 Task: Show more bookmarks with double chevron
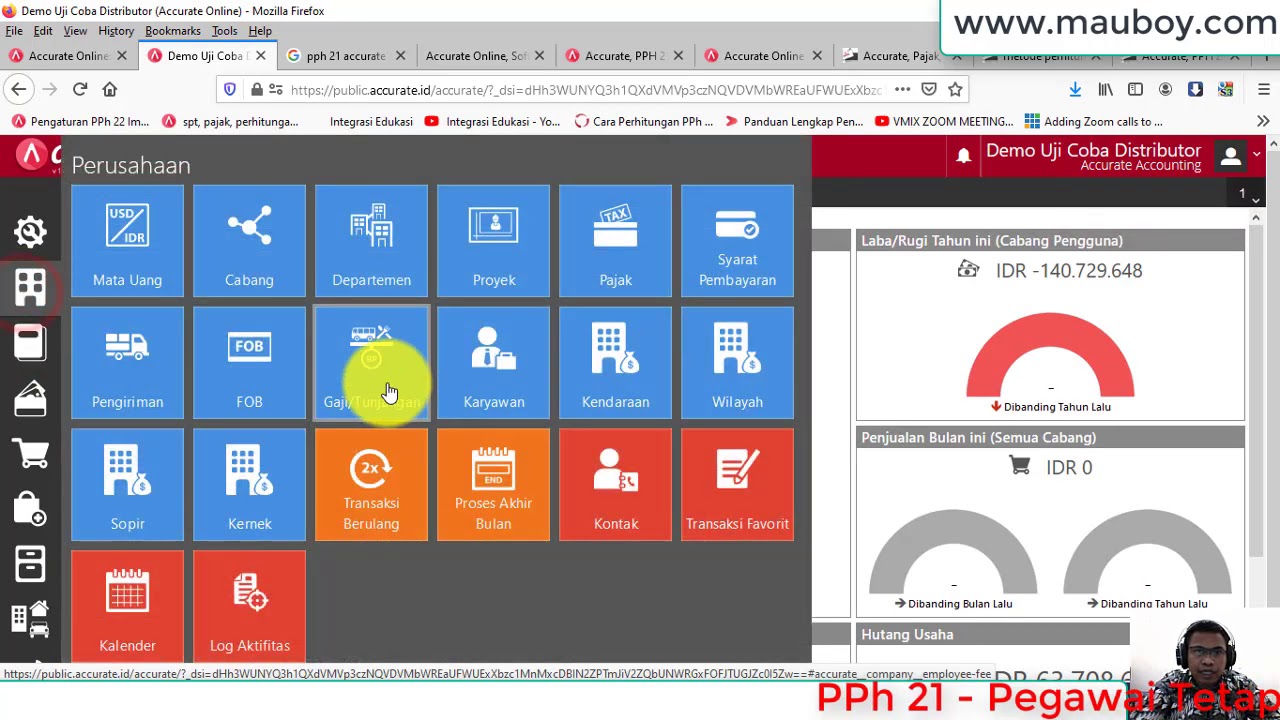[1263, 121]
